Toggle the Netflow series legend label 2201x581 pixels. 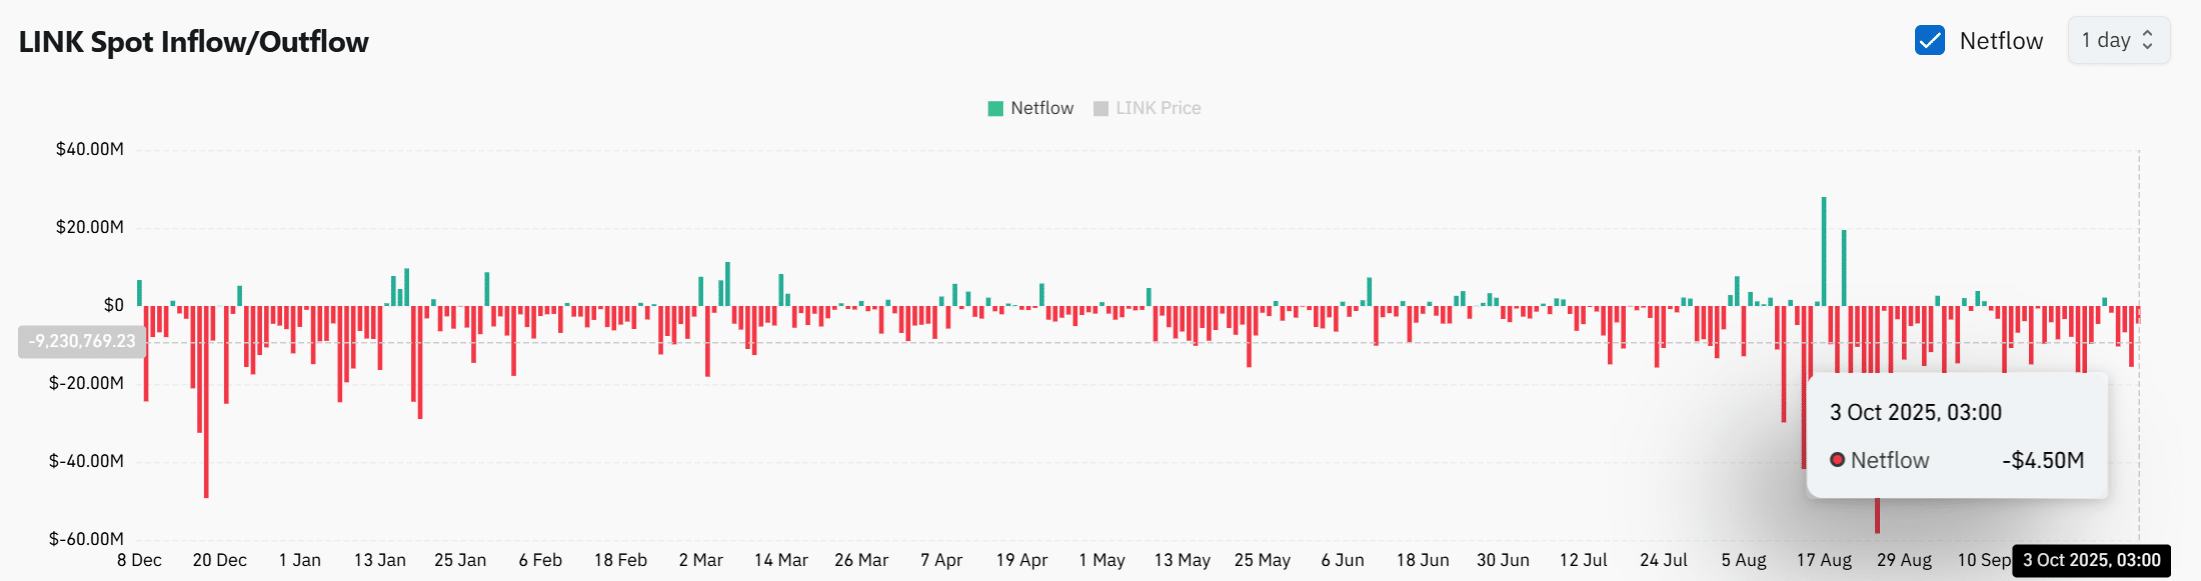(x=1041, y=108)
